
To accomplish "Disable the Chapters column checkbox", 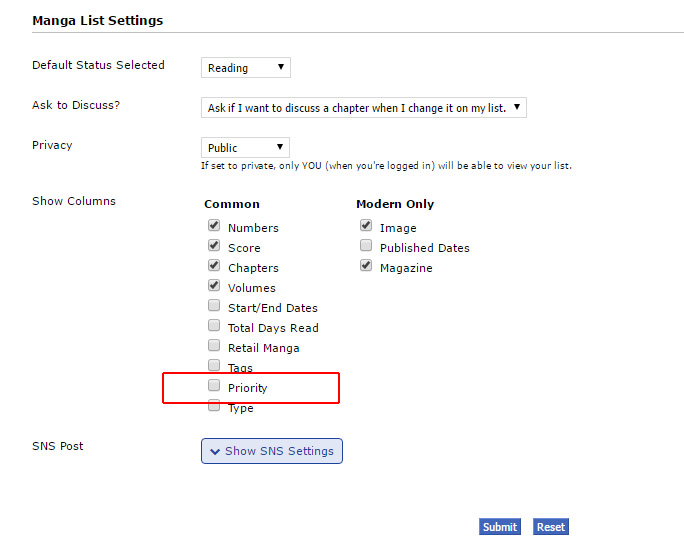I will click(x=214, y=266).
